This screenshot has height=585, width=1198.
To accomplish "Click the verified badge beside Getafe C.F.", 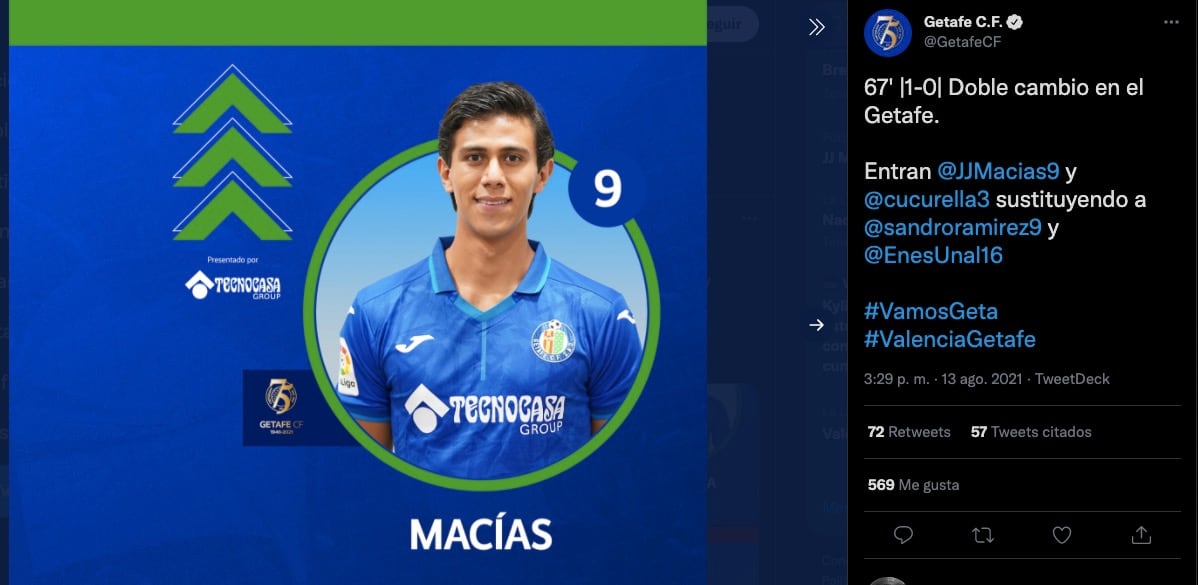I will (x=1015, y=22).
